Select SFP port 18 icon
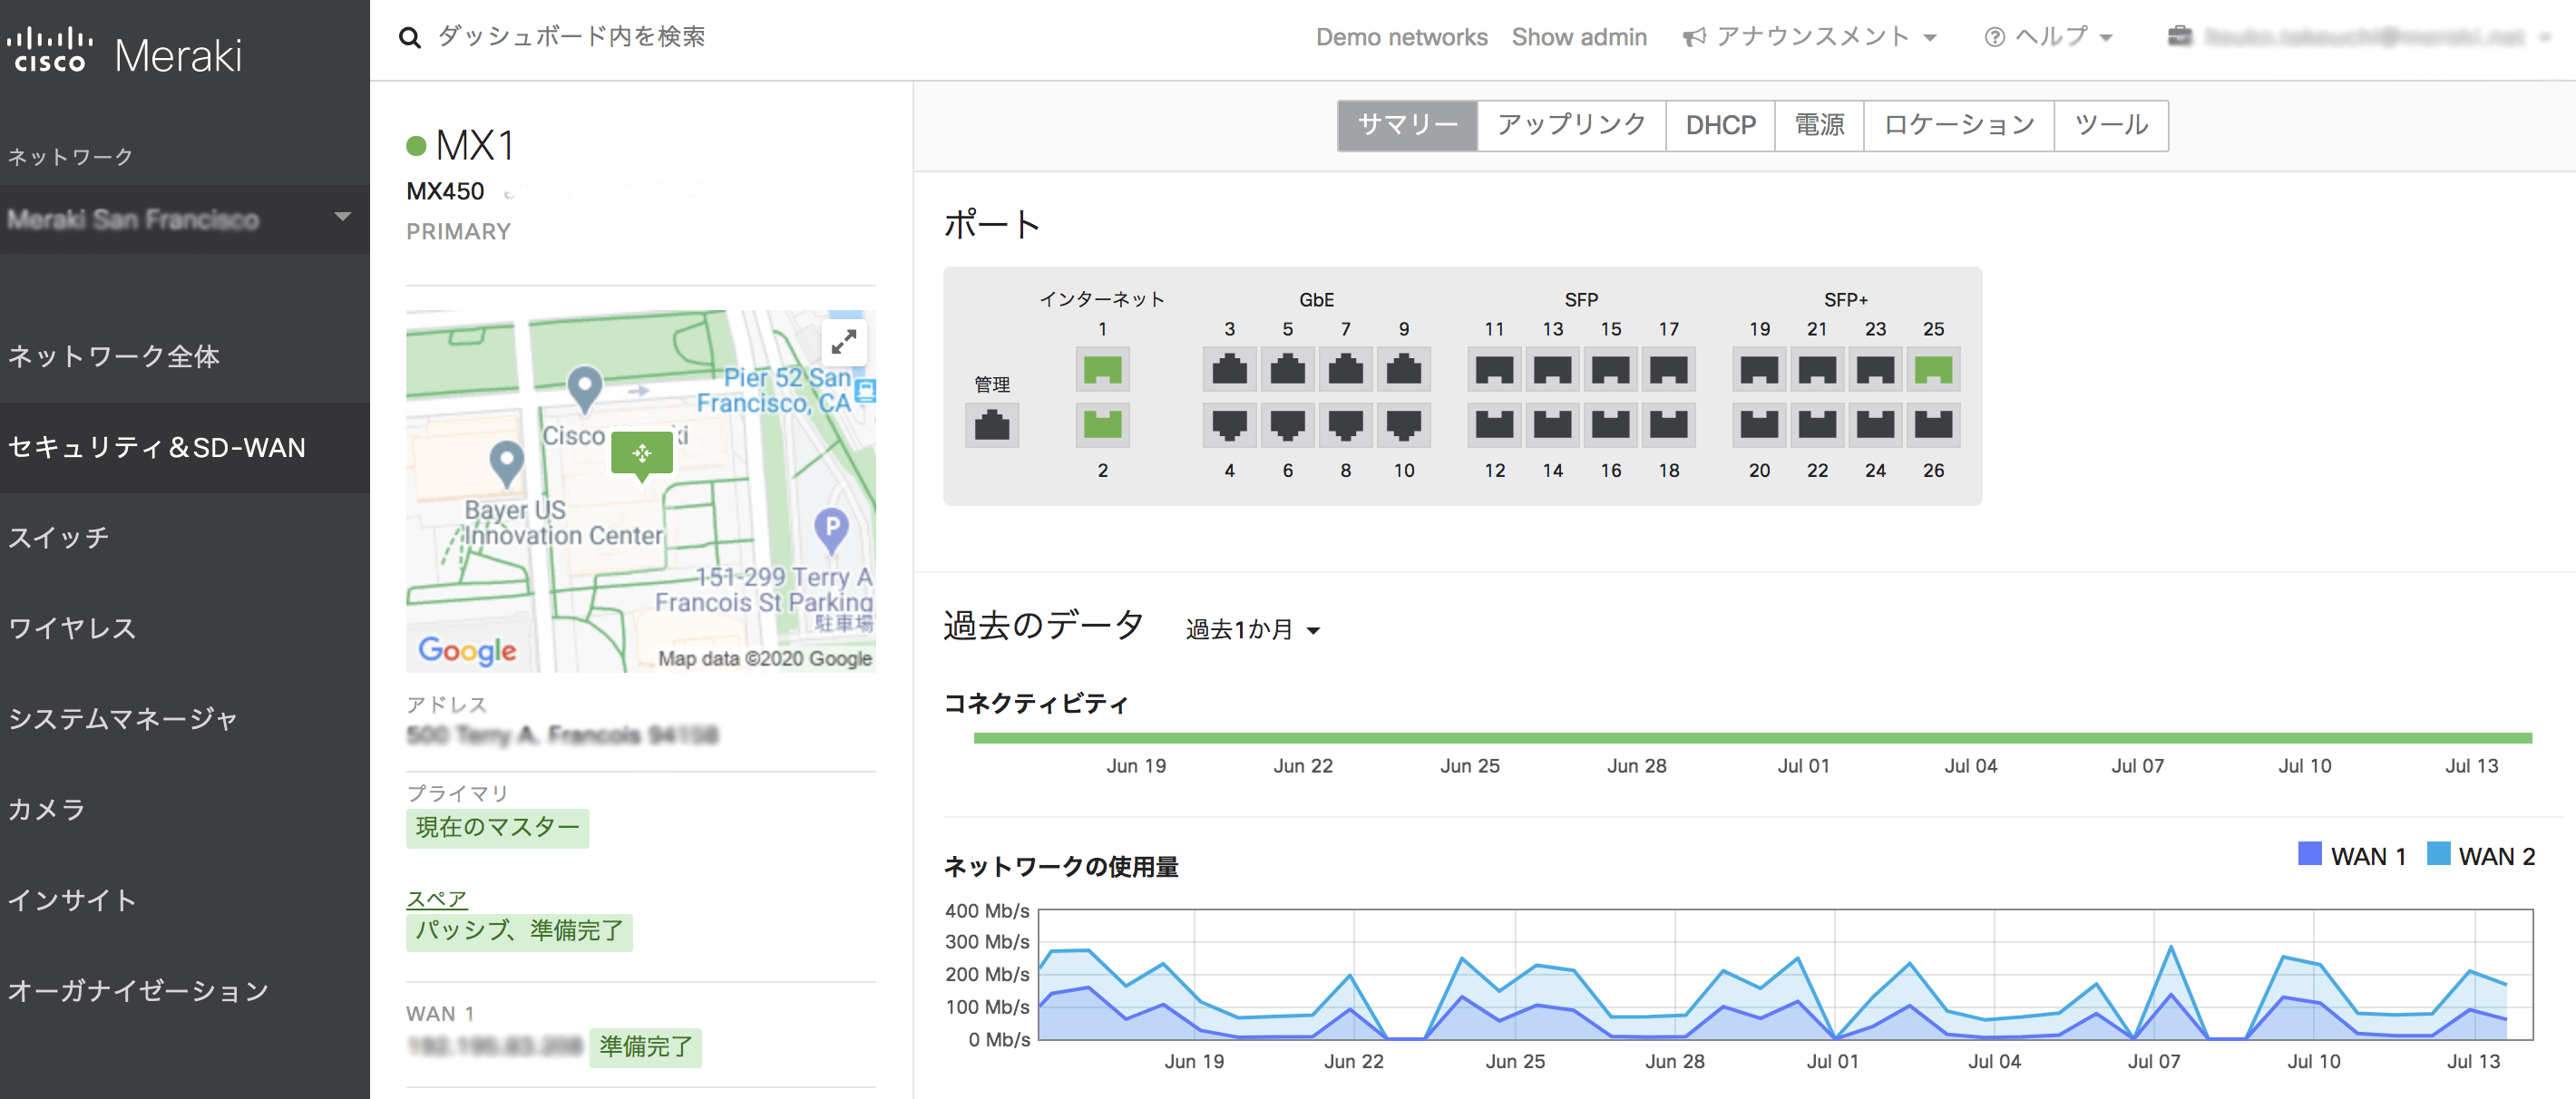 [1669, 424]
